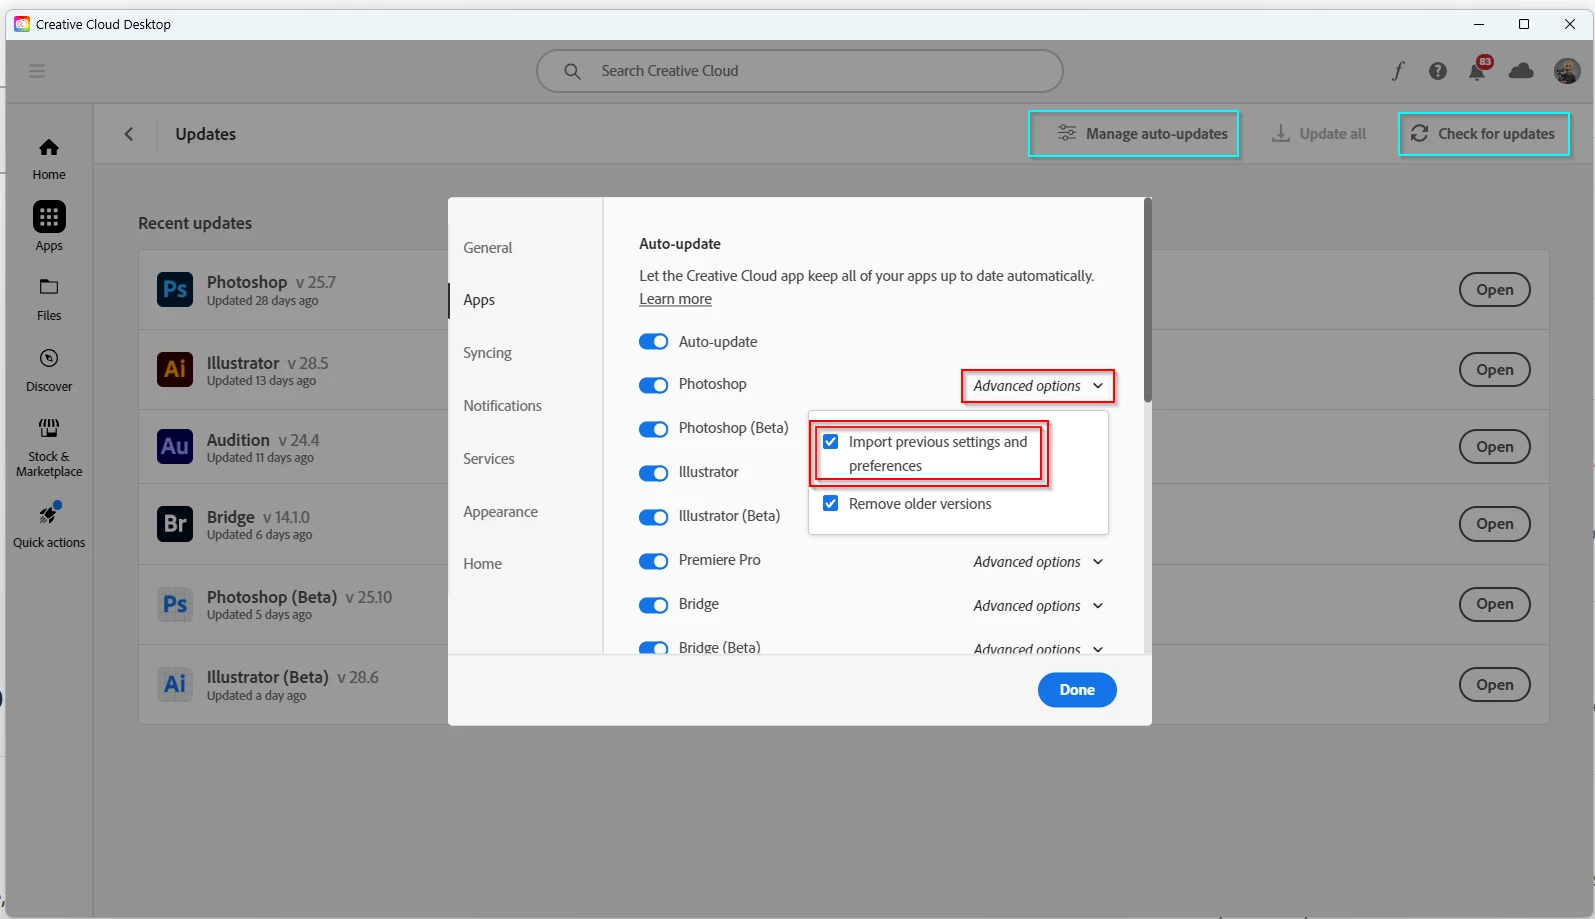Select General preferences tab
This screenshot has width=1595, height=919.
click(x=487, y=248)
